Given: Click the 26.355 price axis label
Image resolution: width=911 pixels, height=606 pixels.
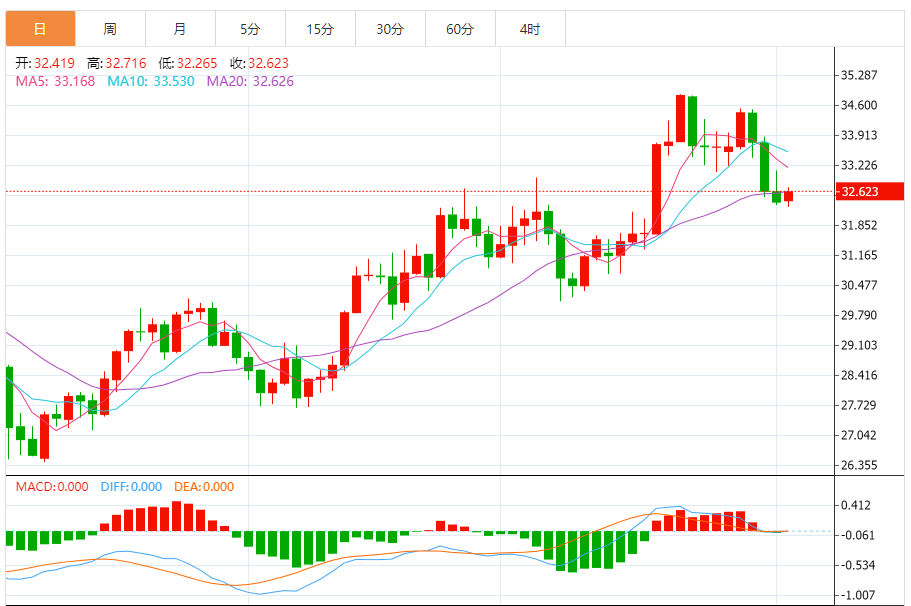Looking at the screenshot, I should click(x=859, y=465).
